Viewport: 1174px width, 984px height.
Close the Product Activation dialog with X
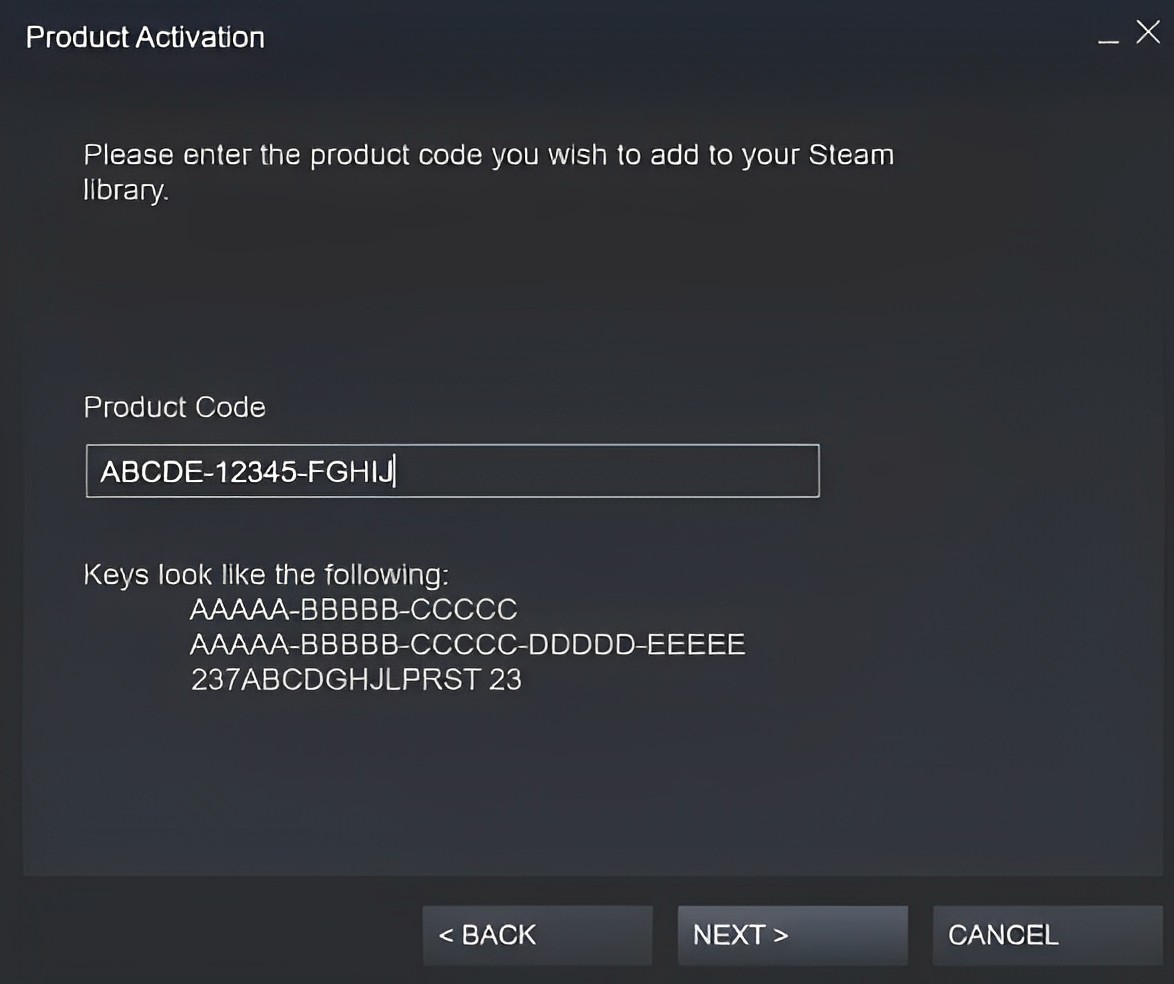(x=1148, y=32)
